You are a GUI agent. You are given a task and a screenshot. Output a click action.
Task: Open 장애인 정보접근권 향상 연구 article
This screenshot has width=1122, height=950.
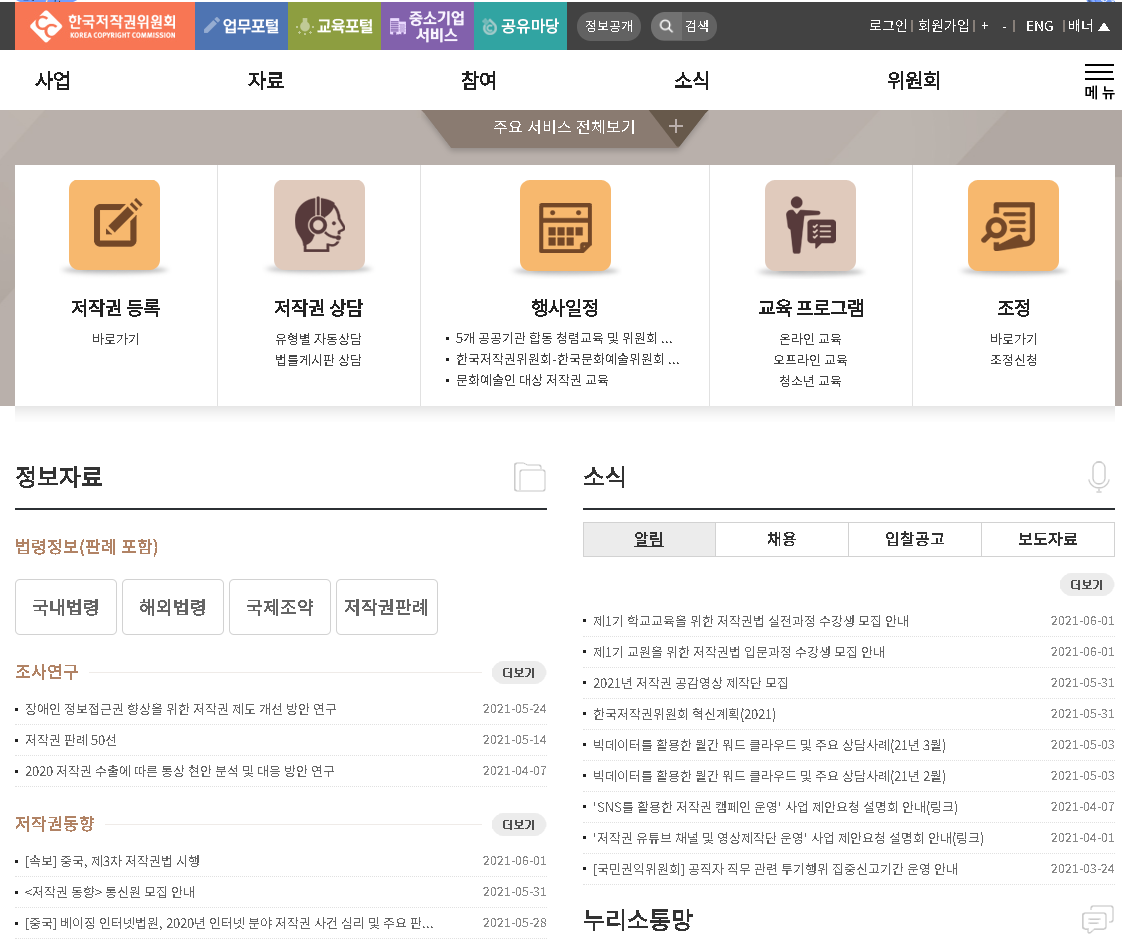pyautogui.click(x=181, y=709)
